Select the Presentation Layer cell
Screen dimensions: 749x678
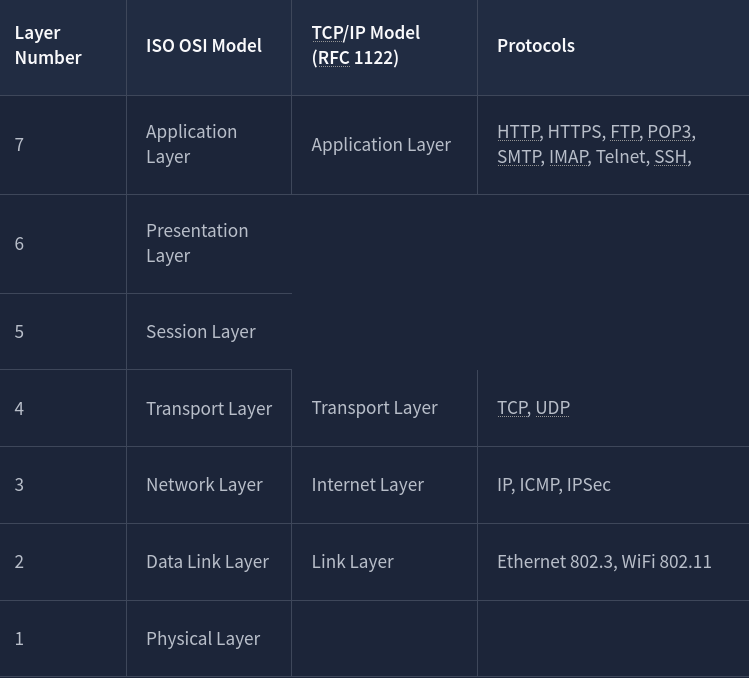pos(197,243)
